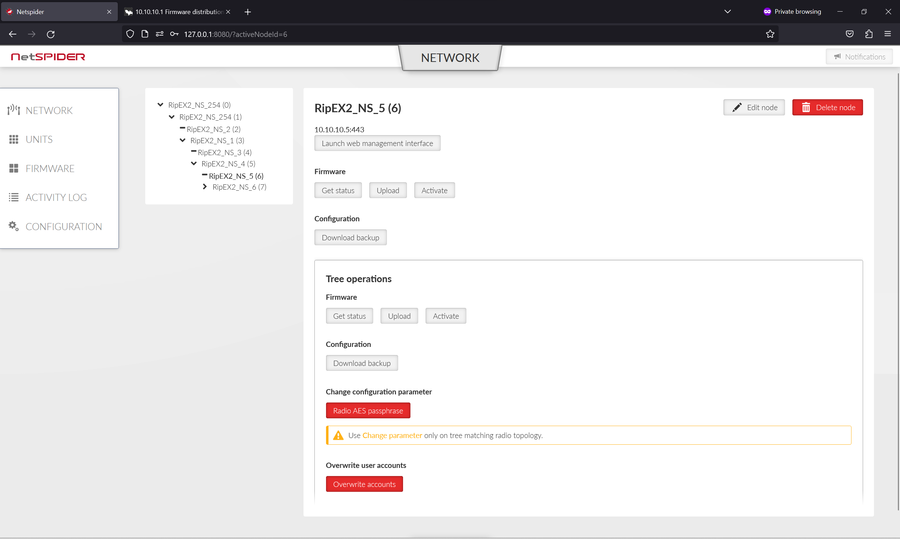This screenshot has height=539, width=900.
Task: Click Tree operations Download backup button
Action: tap(362, 363)
